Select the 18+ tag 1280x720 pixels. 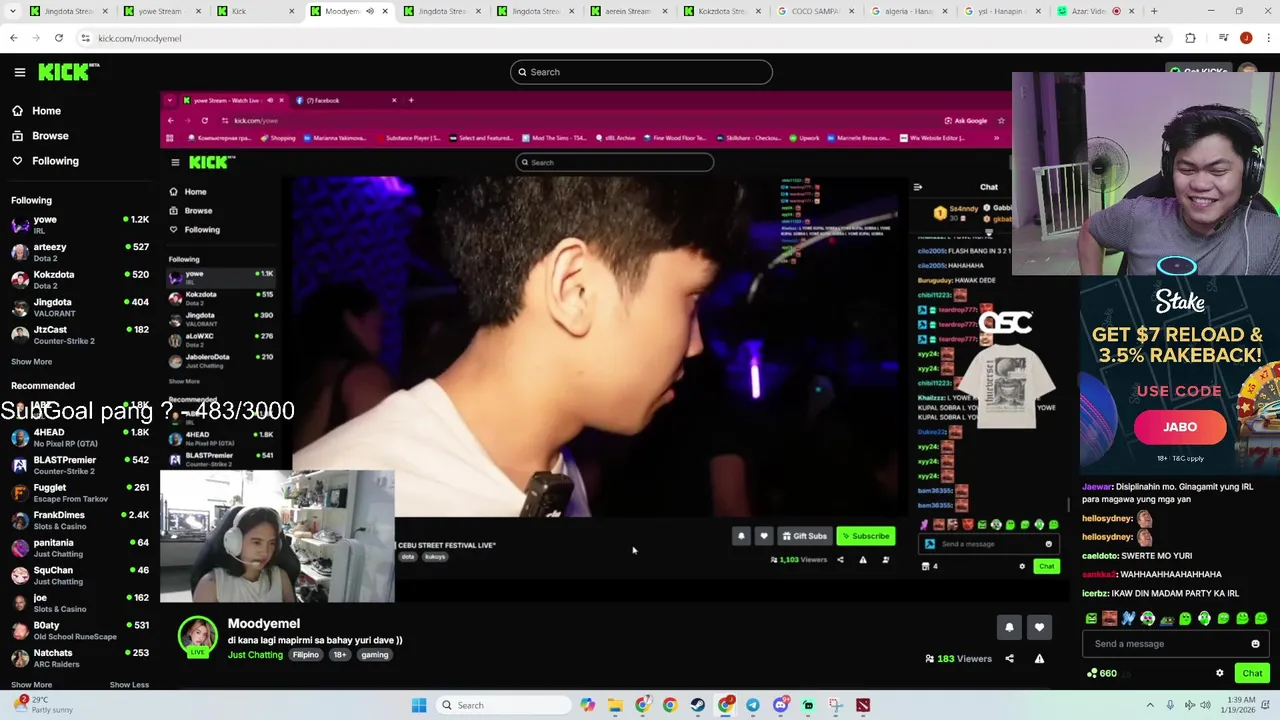click(340, 655)
